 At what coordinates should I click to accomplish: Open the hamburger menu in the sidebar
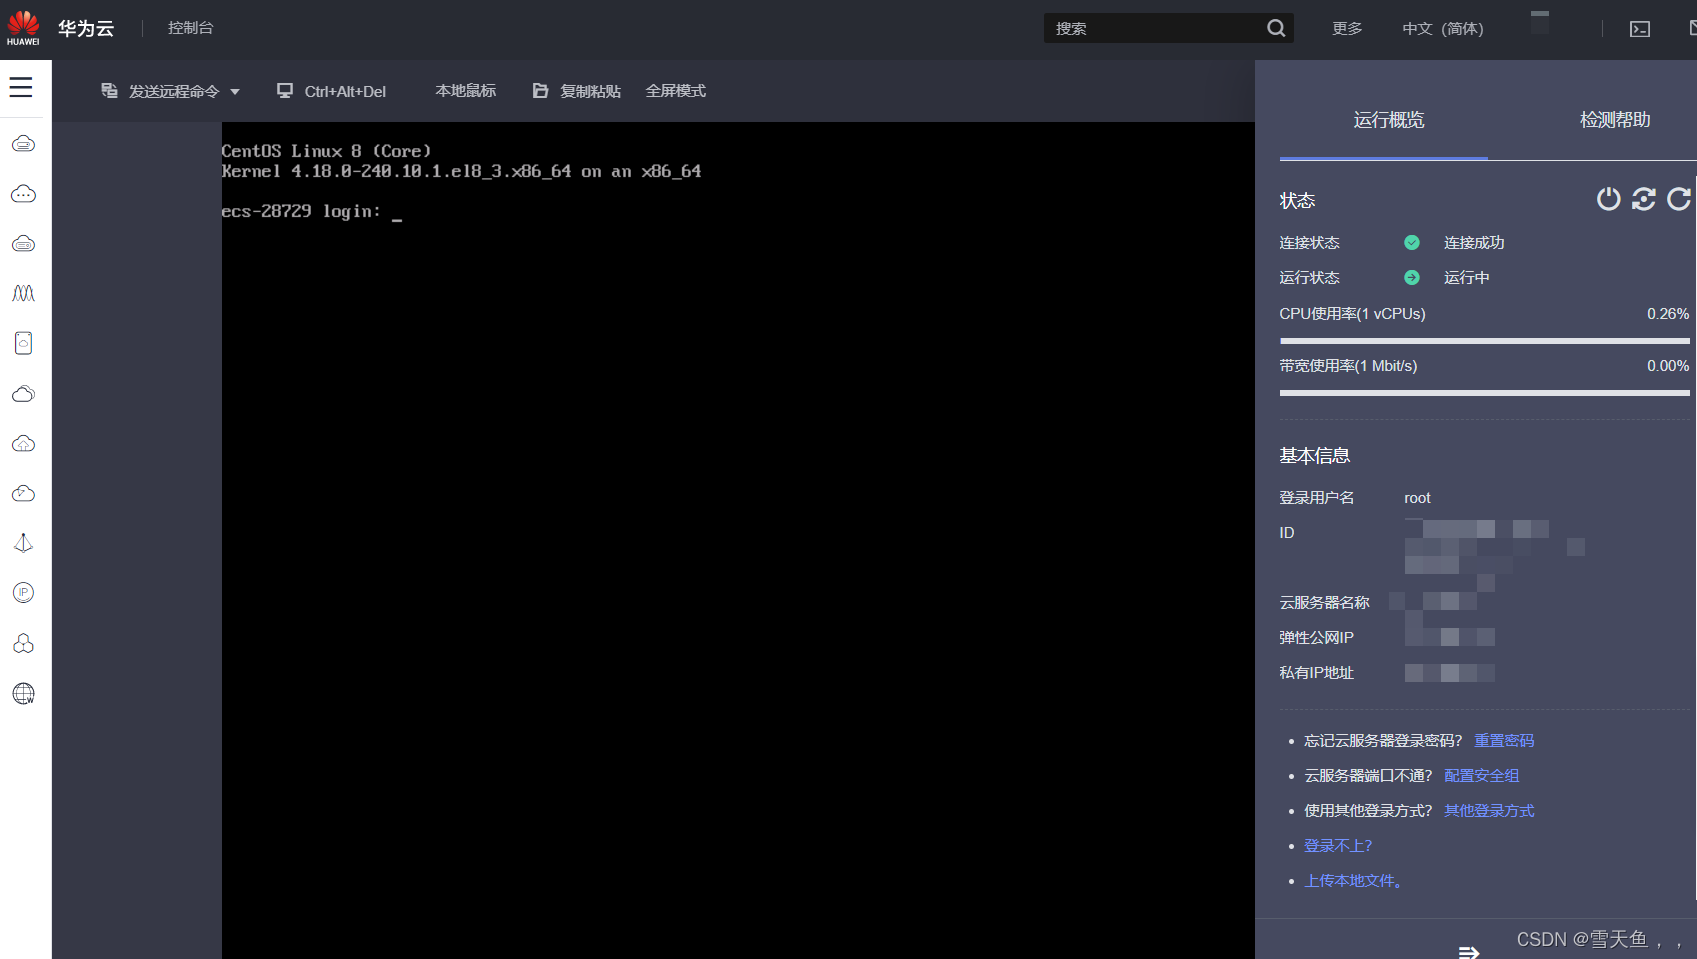tap(21, 88)
